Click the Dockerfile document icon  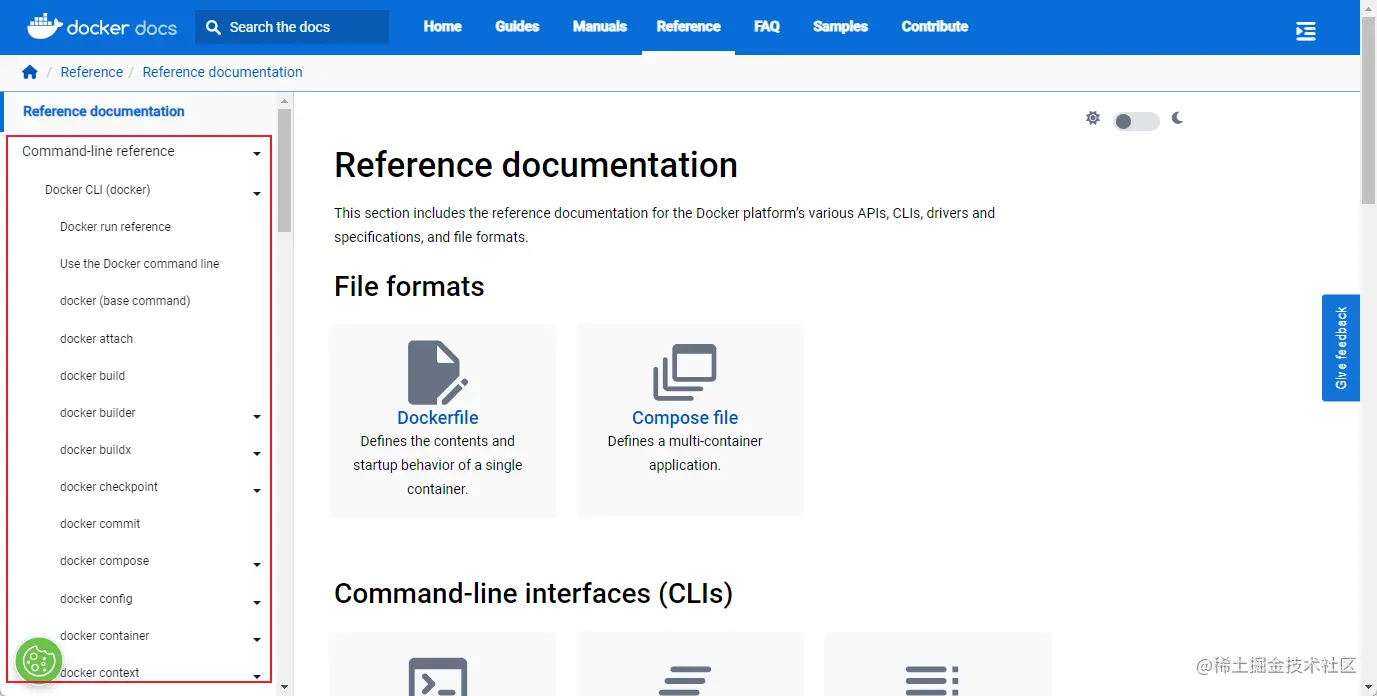[x=438, y=373]
